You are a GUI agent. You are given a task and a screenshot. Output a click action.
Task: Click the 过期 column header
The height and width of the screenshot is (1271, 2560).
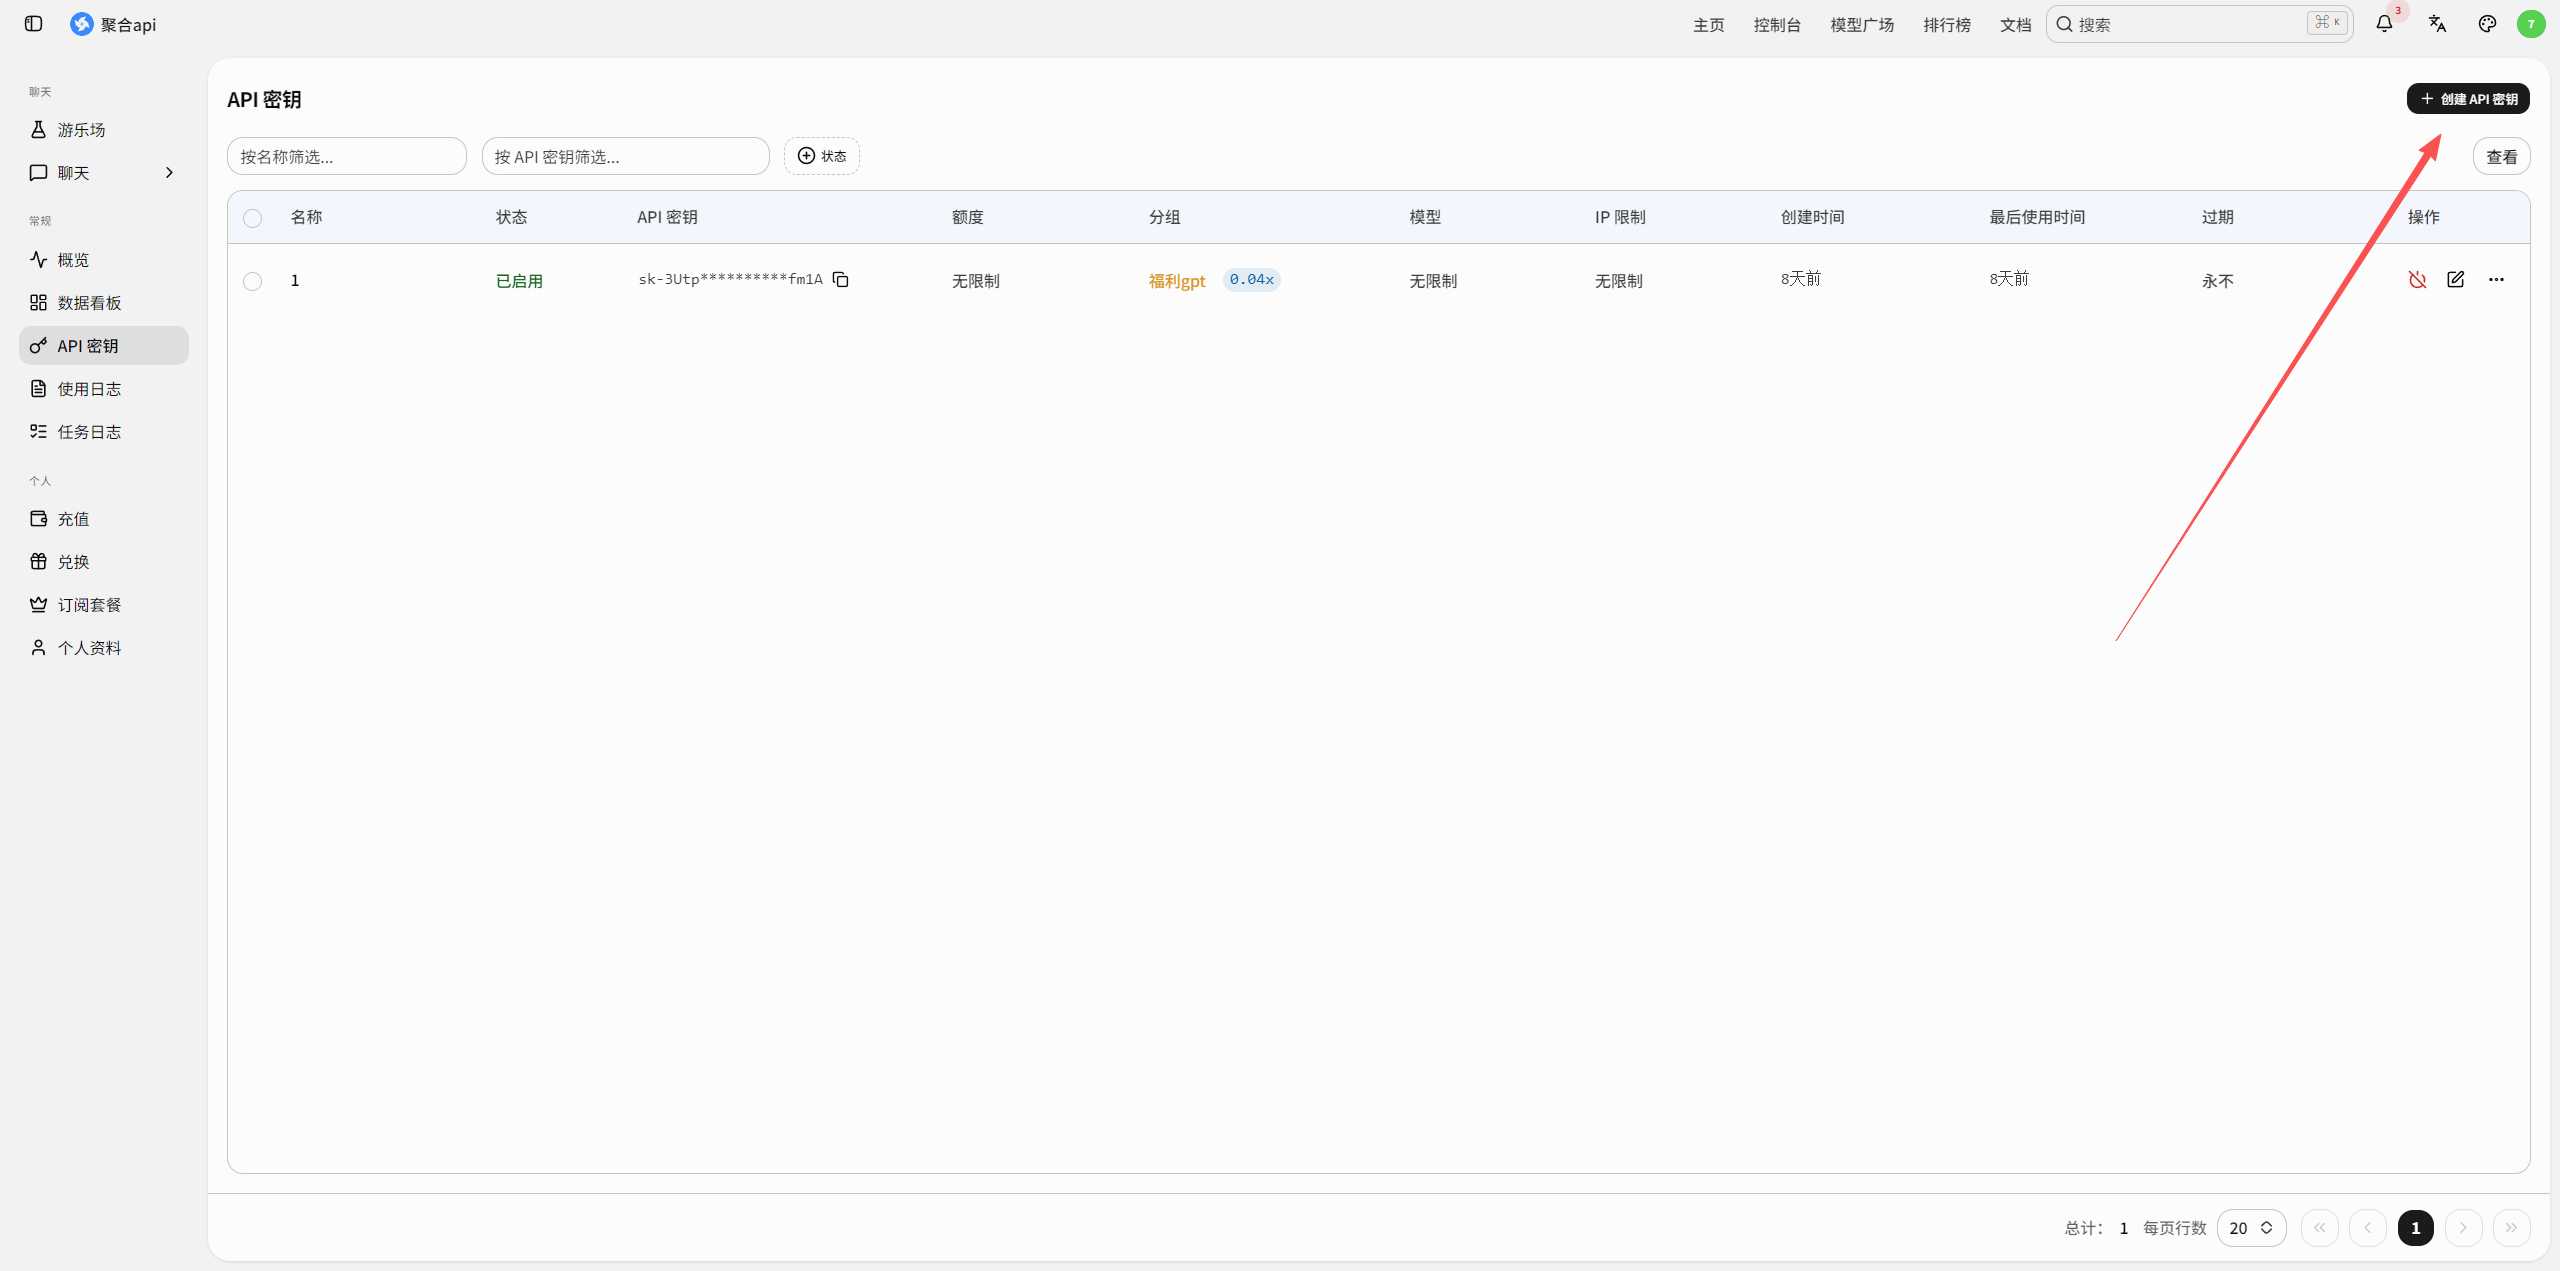(x=2217, y=217)
